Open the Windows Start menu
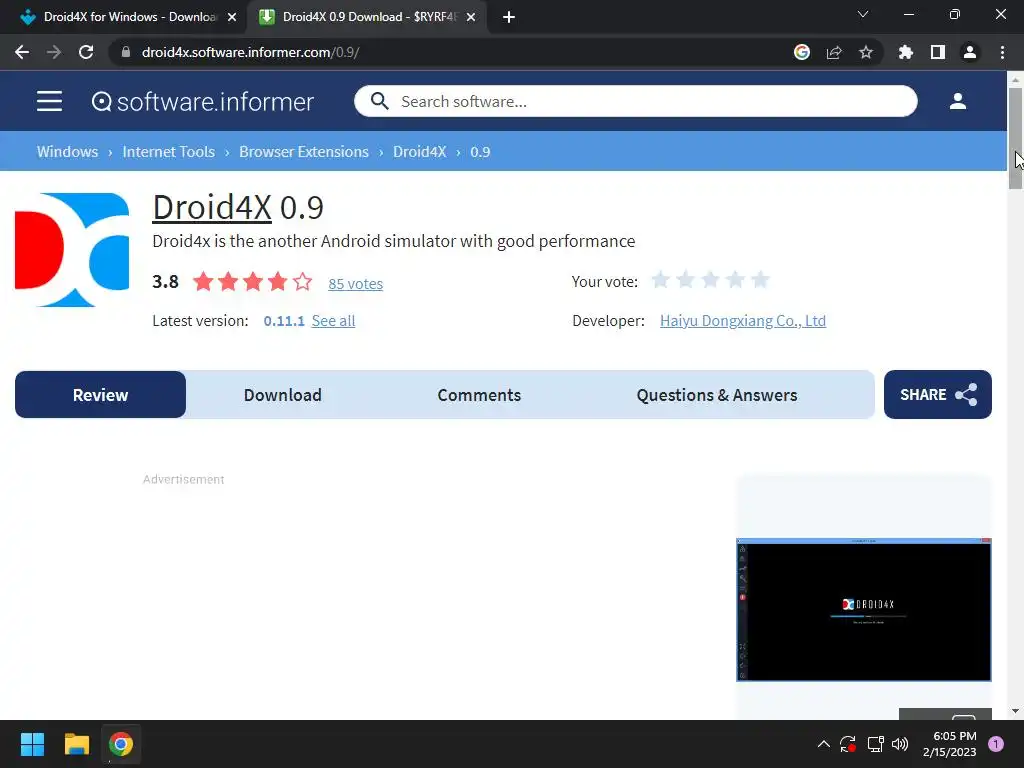1024x768 pixels. coord(32,744)
